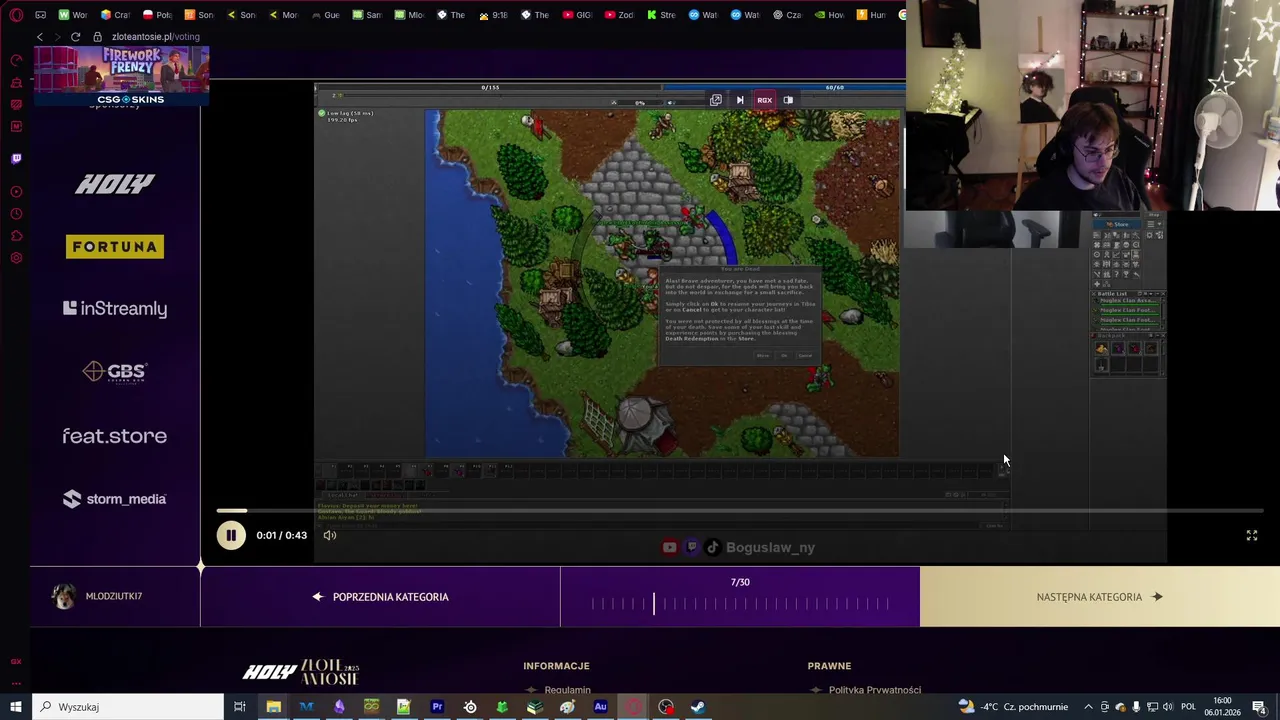
Task: Go back with the browser back arrow
Action: [40, 37]
